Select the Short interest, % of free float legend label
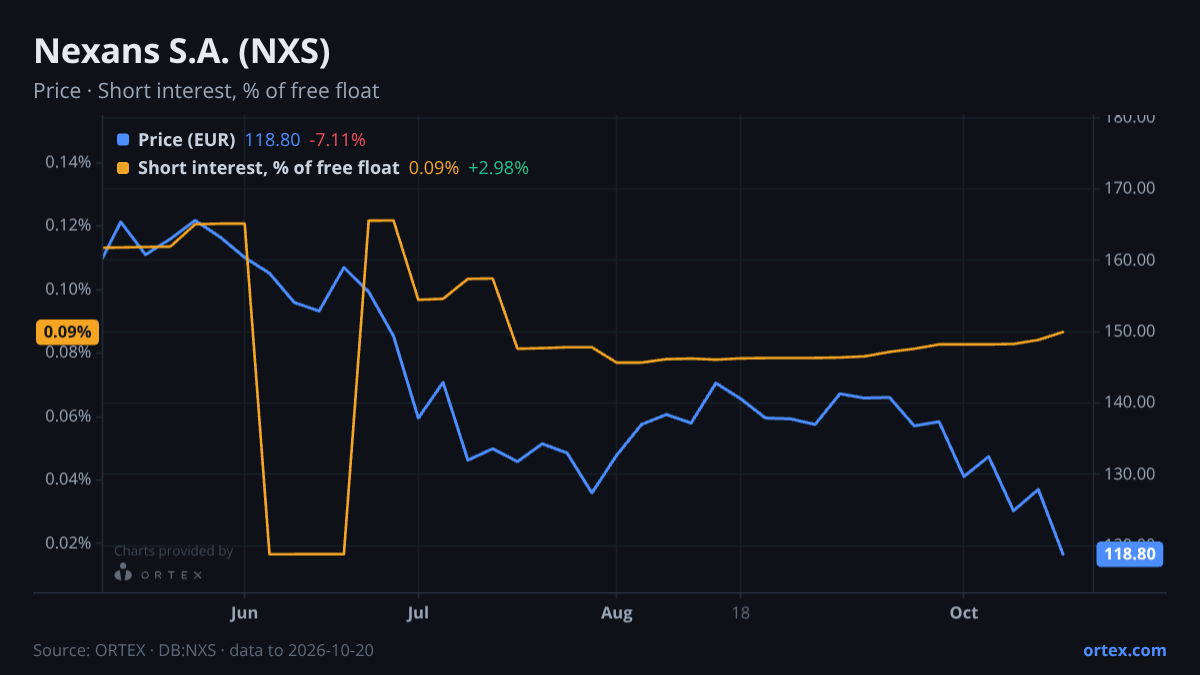The height and width of the screenshot is (675, 1200). [269, 168]
